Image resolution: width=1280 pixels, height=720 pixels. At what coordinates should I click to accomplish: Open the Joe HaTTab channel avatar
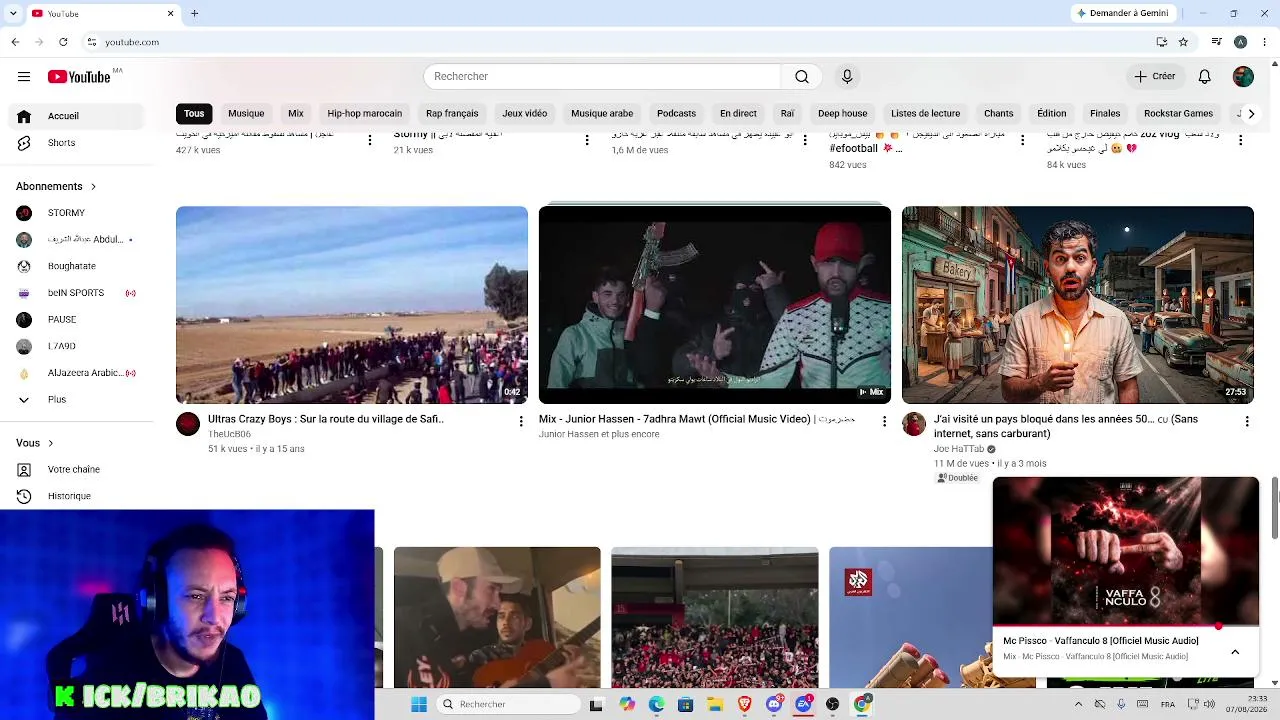pyautogui.click(x=914, y=424)
